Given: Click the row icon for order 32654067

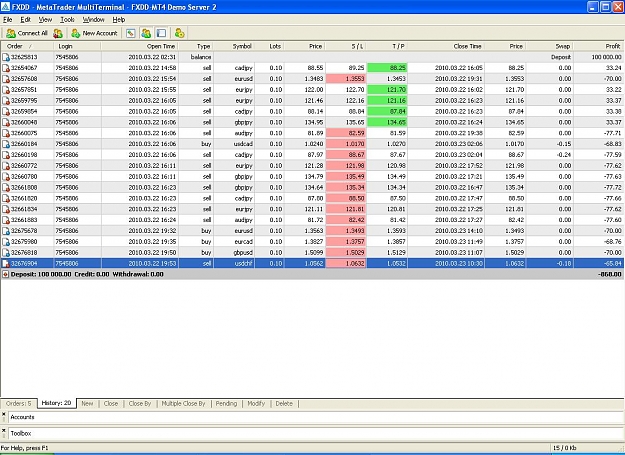Looking at the screenshot, I should (6, 68).
